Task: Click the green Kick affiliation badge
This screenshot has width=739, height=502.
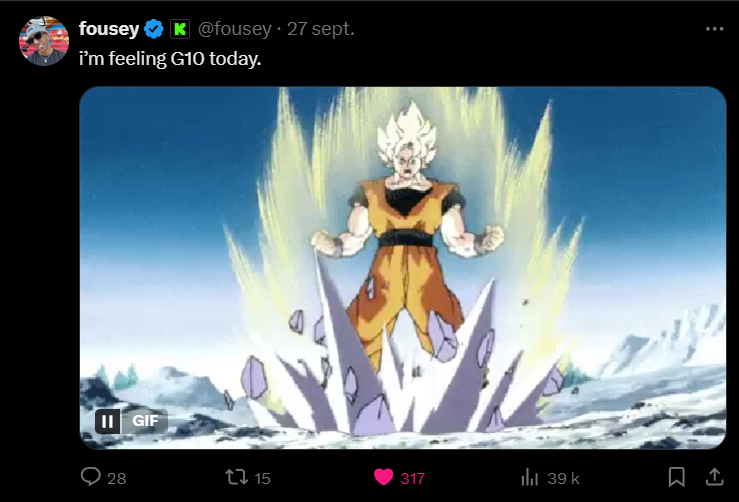Action: tap(180, 29)
